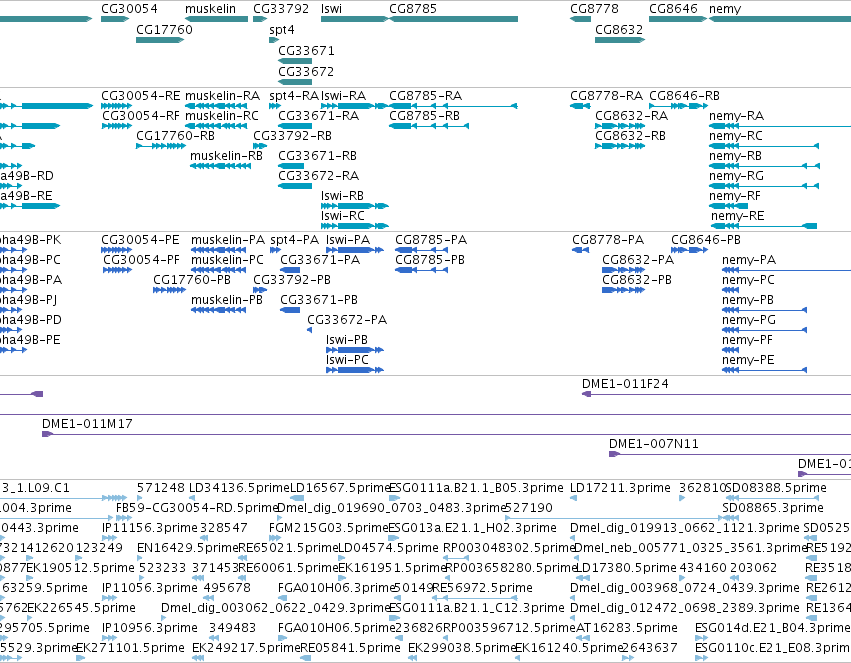Click transcript CG33672-RA
This screenshot has height=663, width=851.
tap(319, 176)
